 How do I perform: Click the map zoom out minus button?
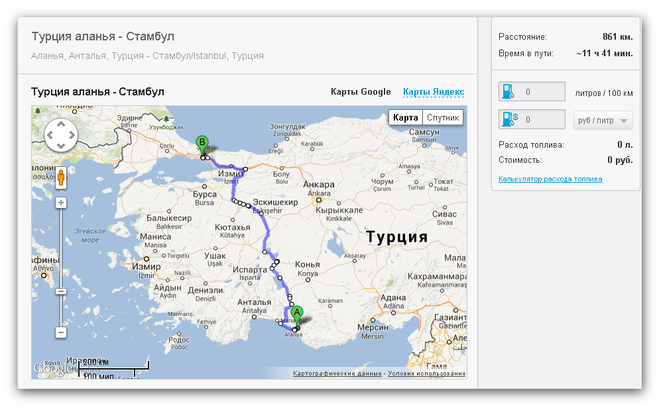click(61, 332)
